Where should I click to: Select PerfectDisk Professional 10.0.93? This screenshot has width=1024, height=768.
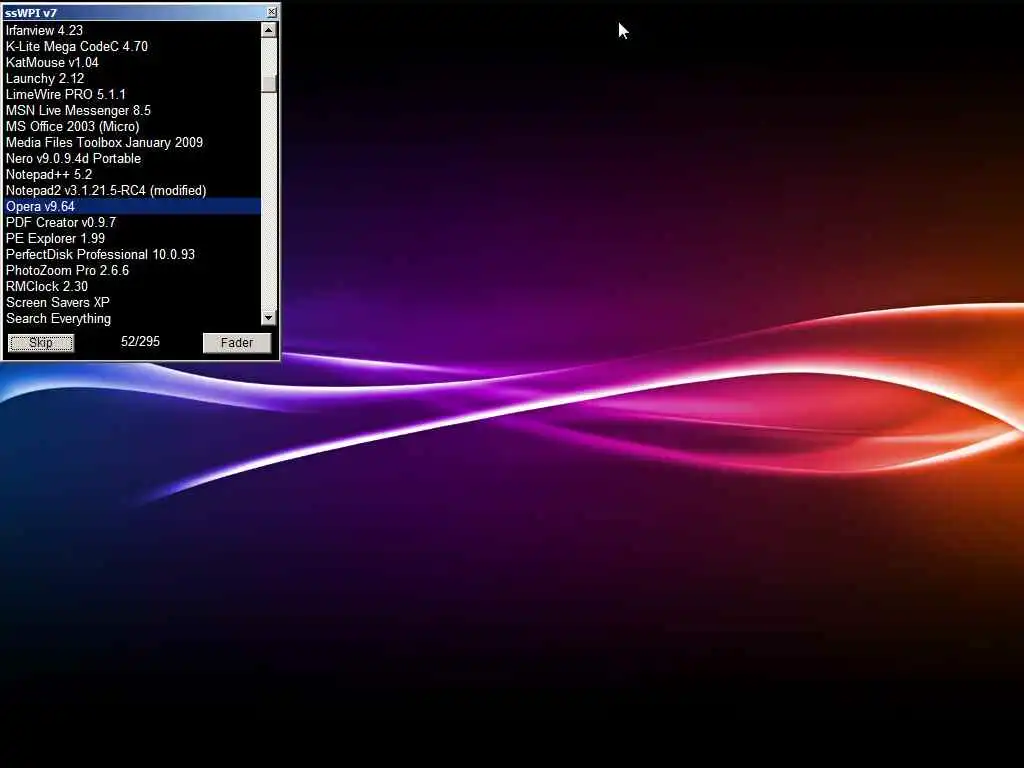tap(133, 254)
